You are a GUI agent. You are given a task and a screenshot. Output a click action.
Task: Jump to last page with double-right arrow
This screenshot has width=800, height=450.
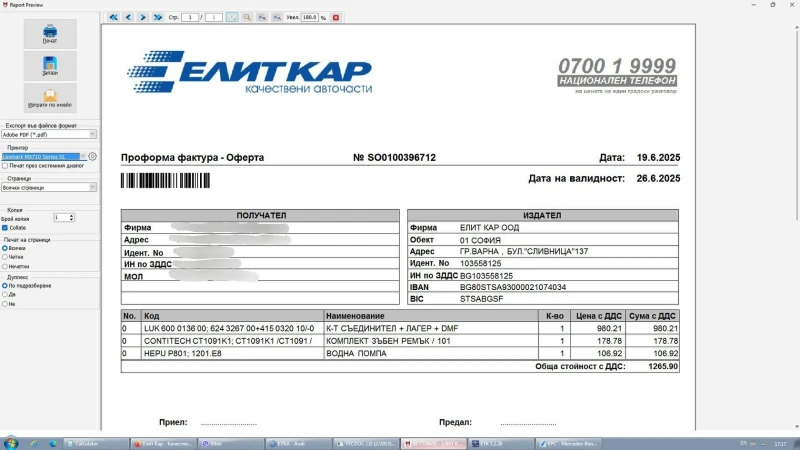tap(158, 17)
